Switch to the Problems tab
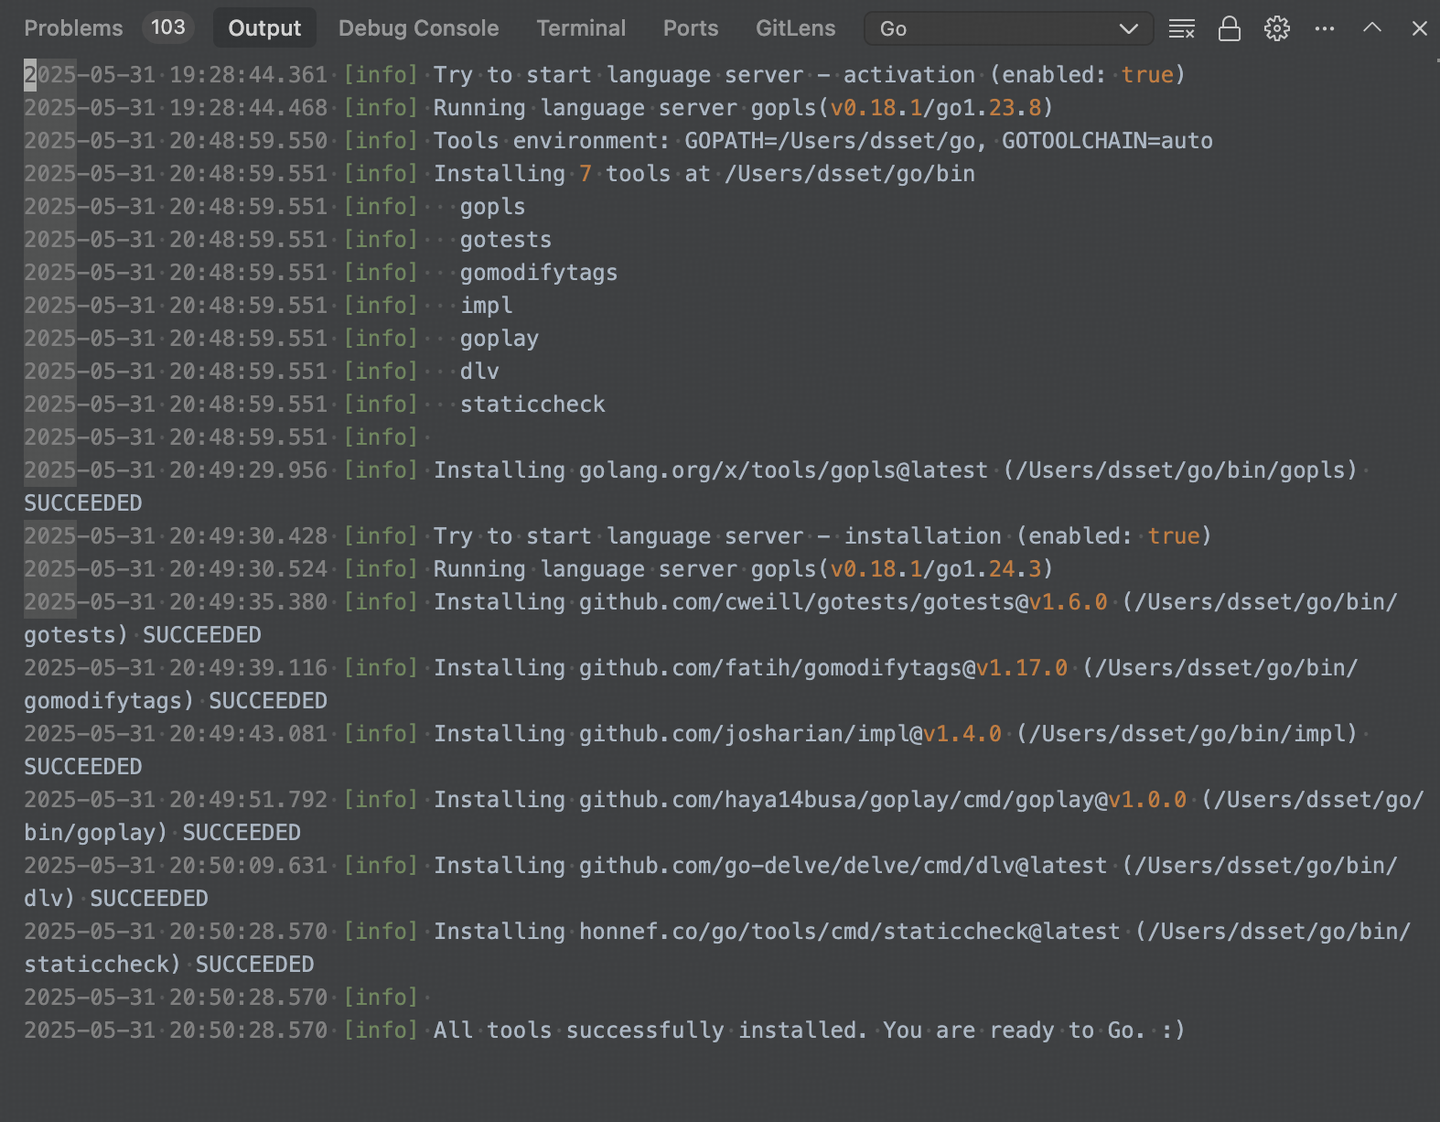Viewport: 1440px width, 1122px height. tap(73, 28)
